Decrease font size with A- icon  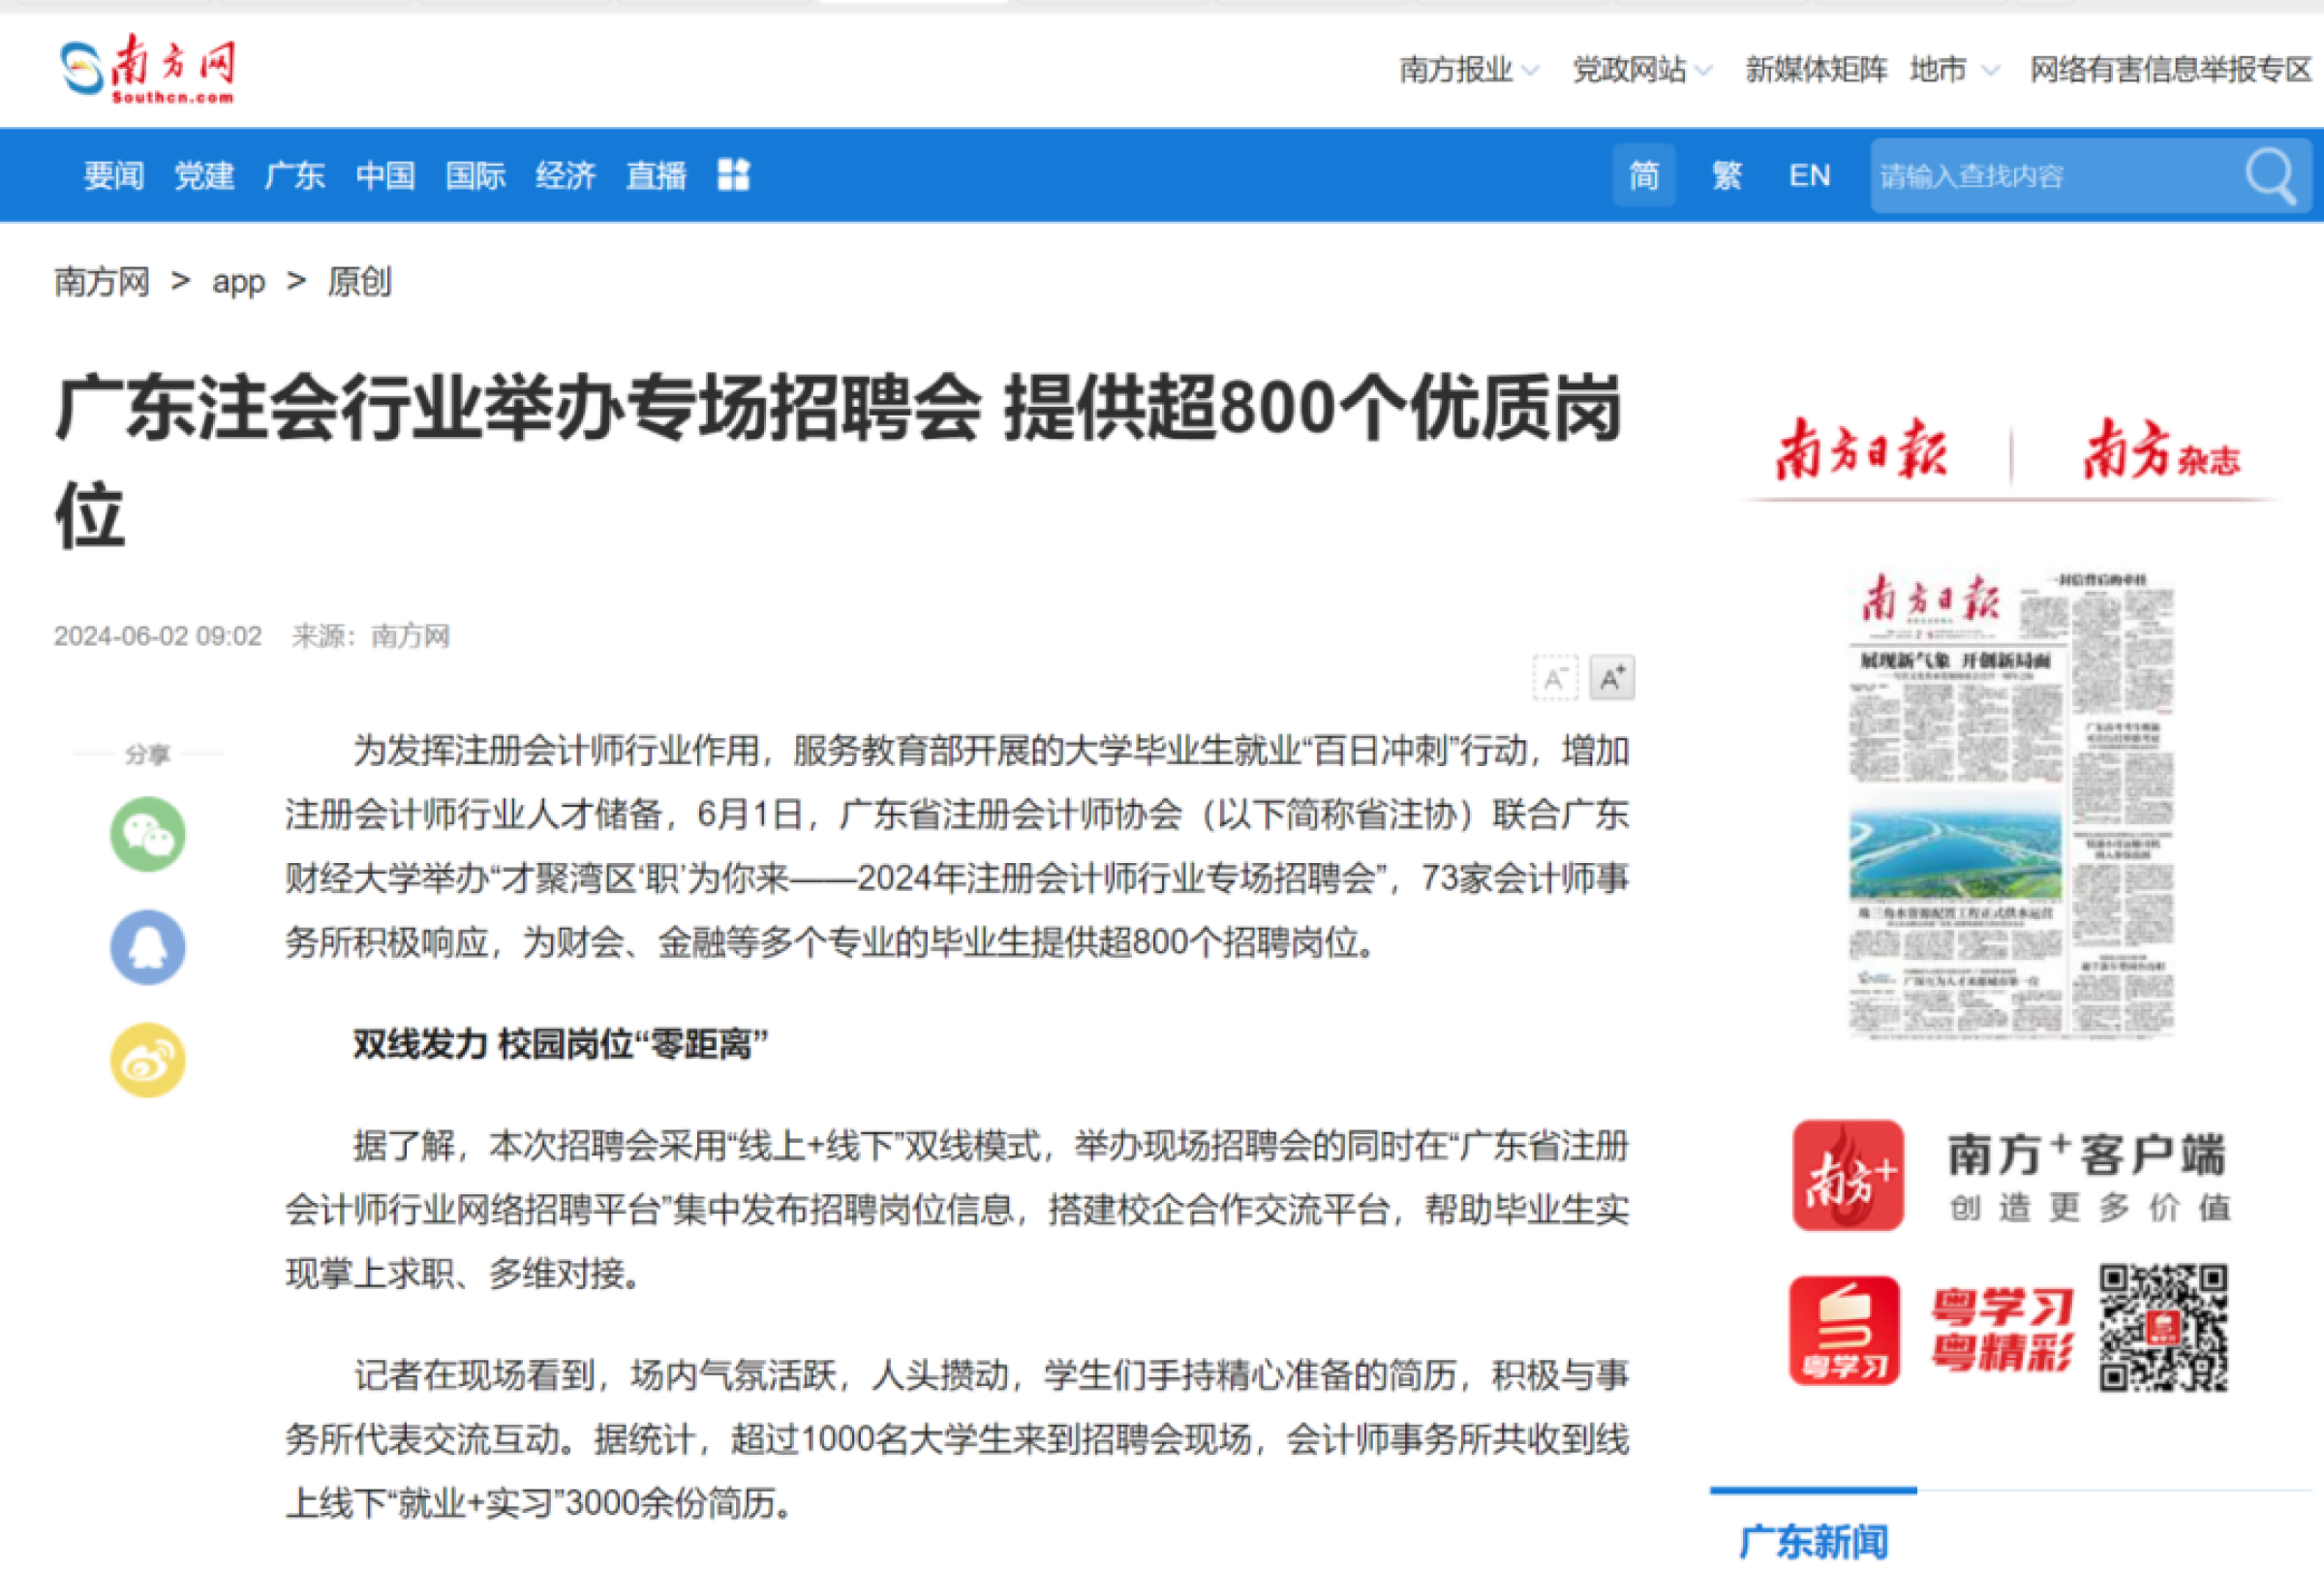tap(1554, 679)
